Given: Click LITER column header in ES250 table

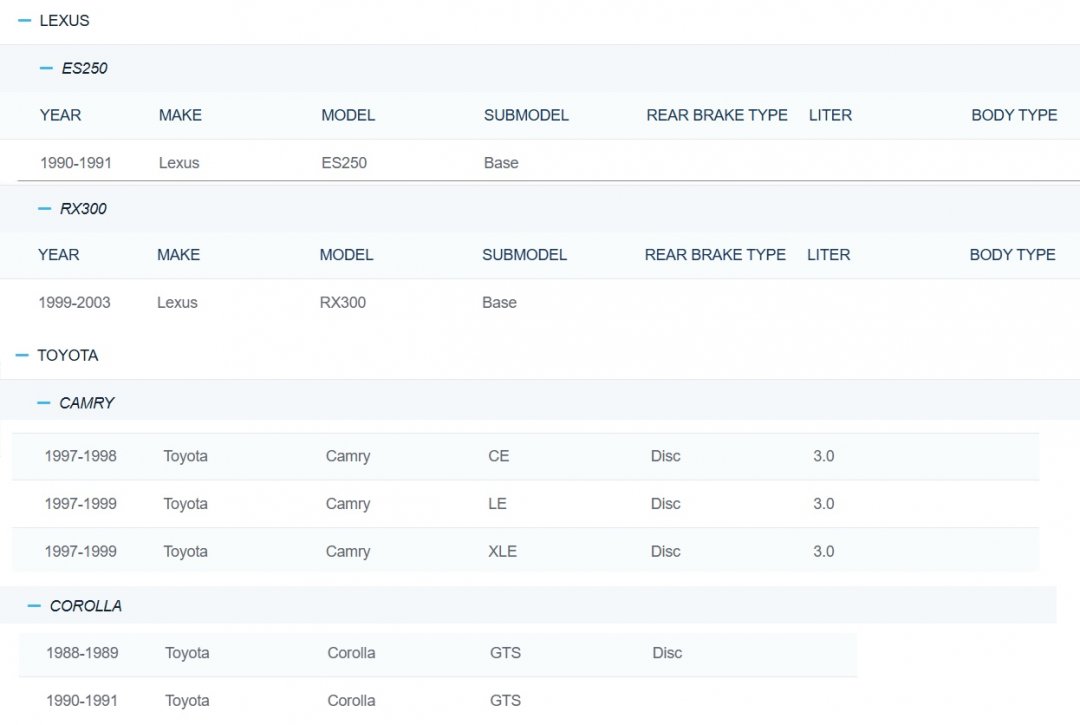Looking at the screenshot, I should point(831,115).
